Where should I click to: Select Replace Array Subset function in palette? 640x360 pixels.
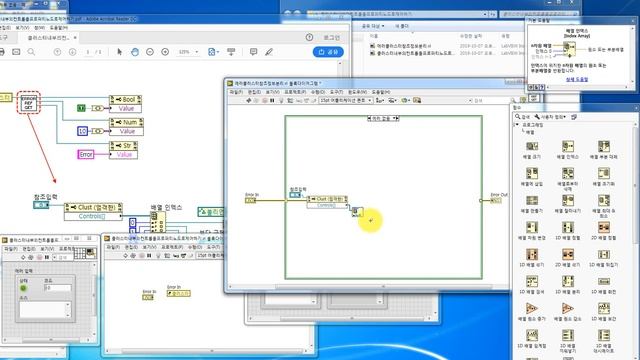click(604, 146)
